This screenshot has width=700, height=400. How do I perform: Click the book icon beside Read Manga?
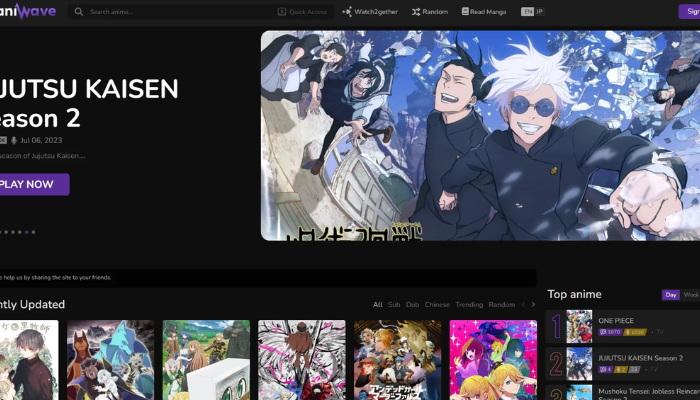[465, 12]
